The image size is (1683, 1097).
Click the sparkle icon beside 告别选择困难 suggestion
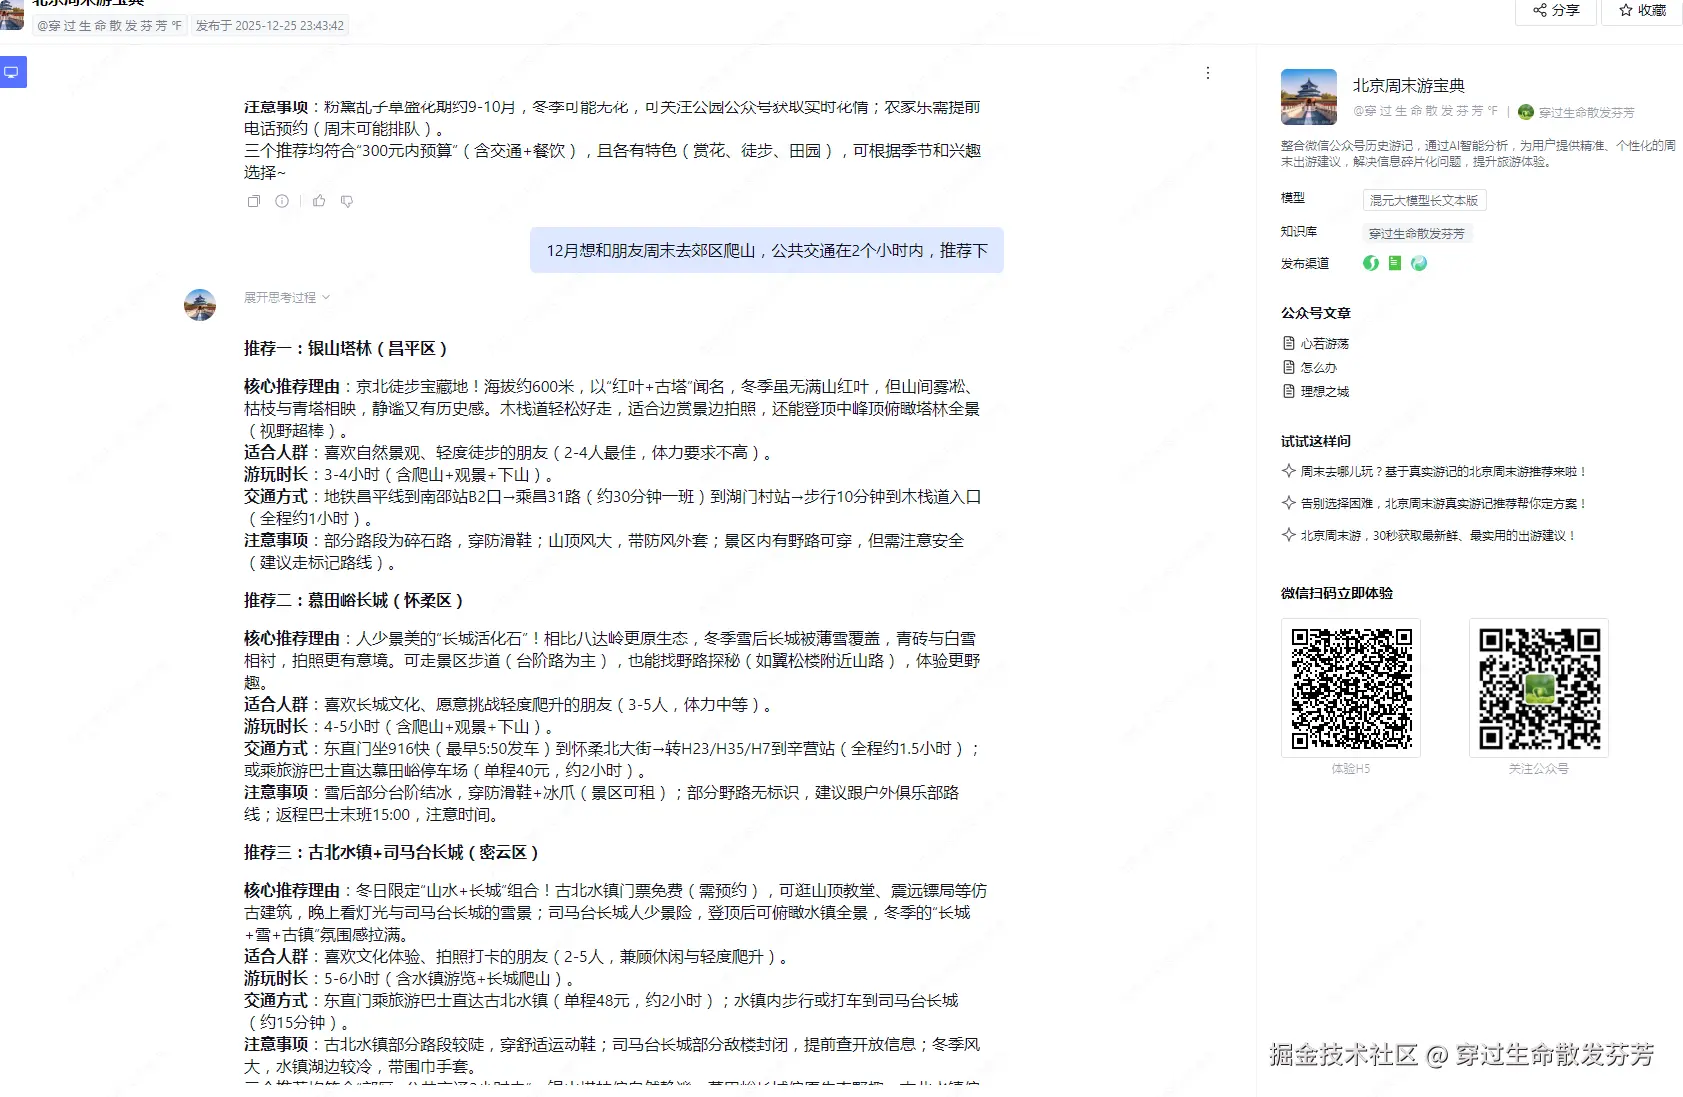(x=1289, y=503)
